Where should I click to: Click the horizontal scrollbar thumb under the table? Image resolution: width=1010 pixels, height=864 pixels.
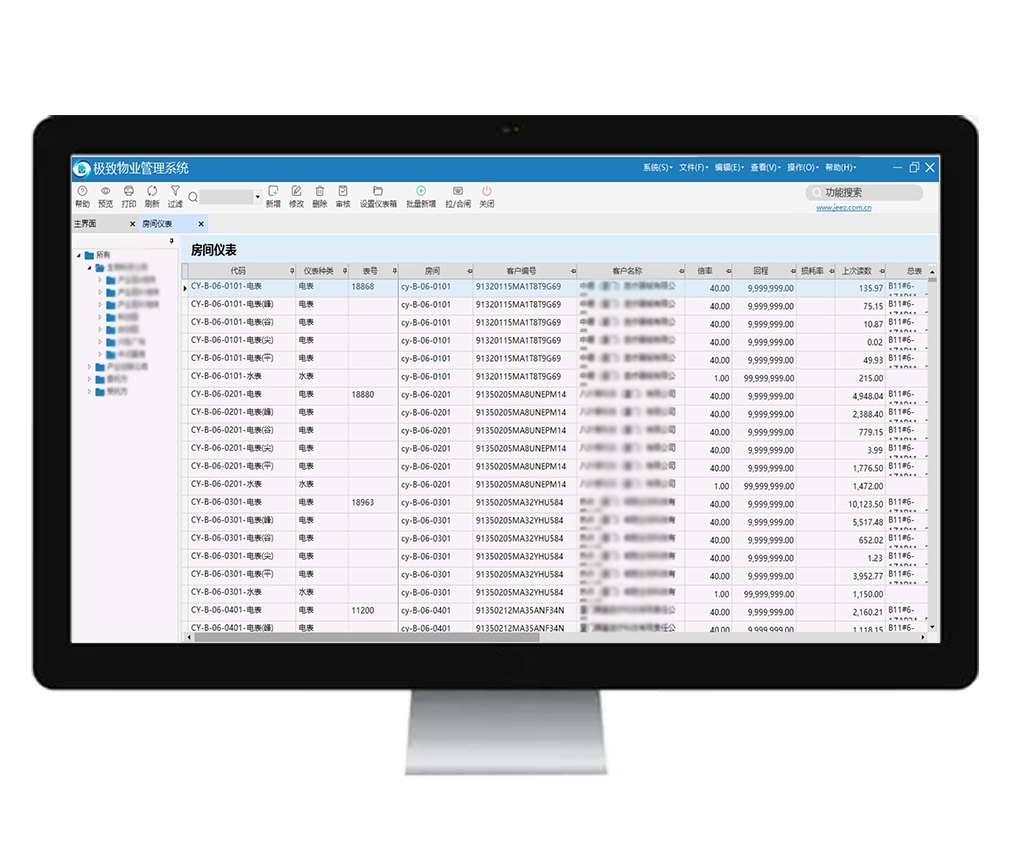tap(367, 637)
